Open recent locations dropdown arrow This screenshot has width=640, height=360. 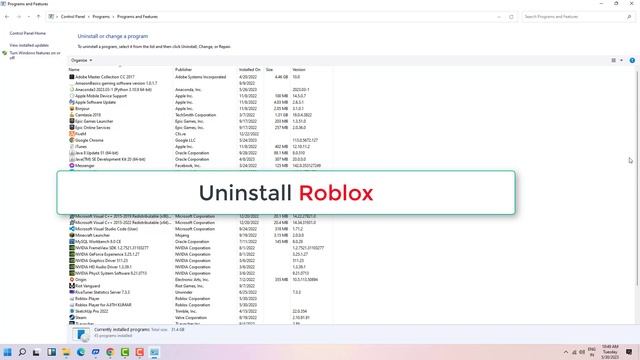(x=29, y=17)
